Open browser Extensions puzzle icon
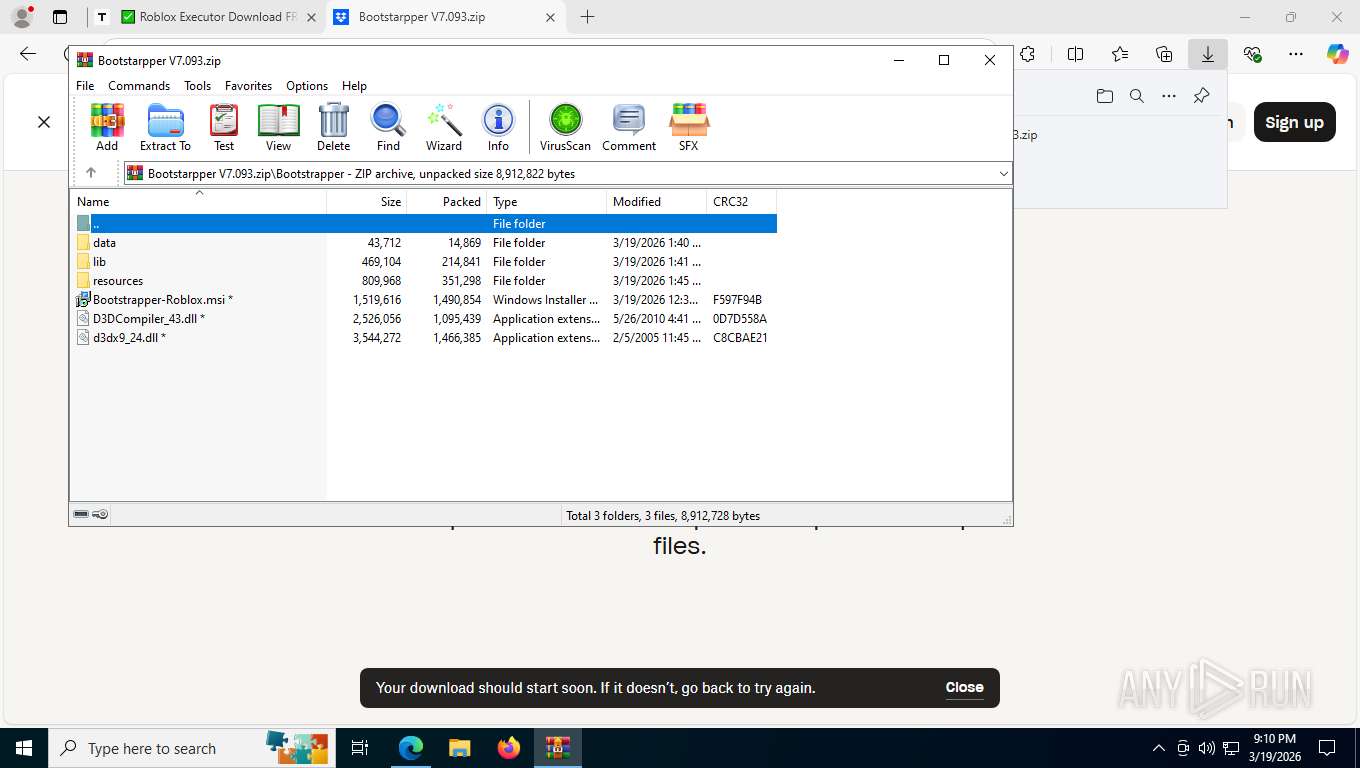Viewport: 1360px width, 768px height. click(1027, 54)
